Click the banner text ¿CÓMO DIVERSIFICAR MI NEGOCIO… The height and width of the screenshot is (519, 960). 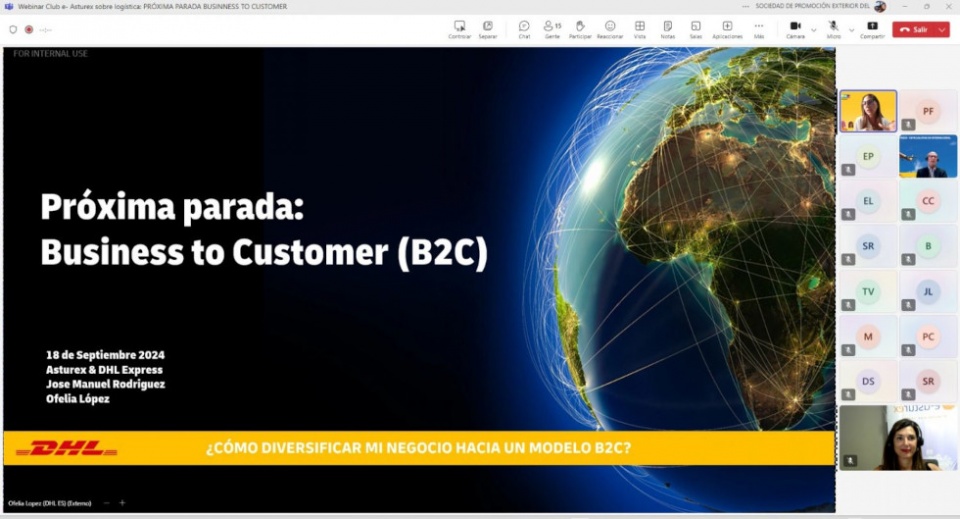pyautogui.click(x=418, y=448)
